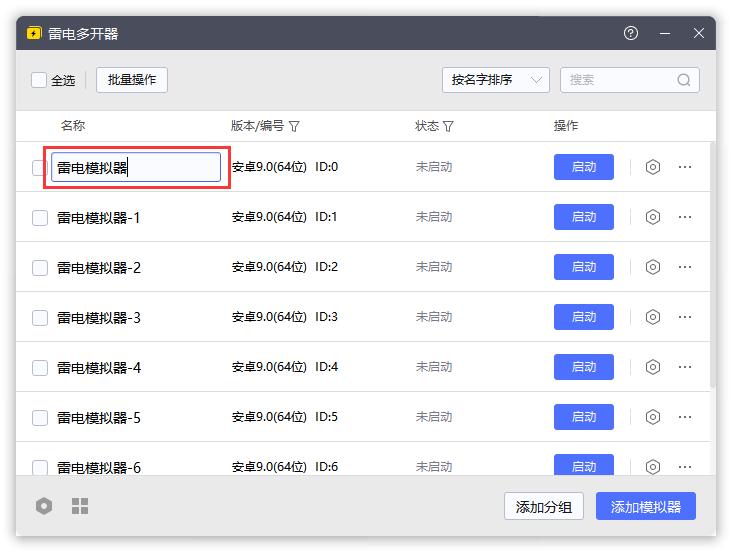The height and width of the screenshot is (556, 736).
Task: Open settings for 雷电模拟器-4 row
Action: [x=652, y=367]
